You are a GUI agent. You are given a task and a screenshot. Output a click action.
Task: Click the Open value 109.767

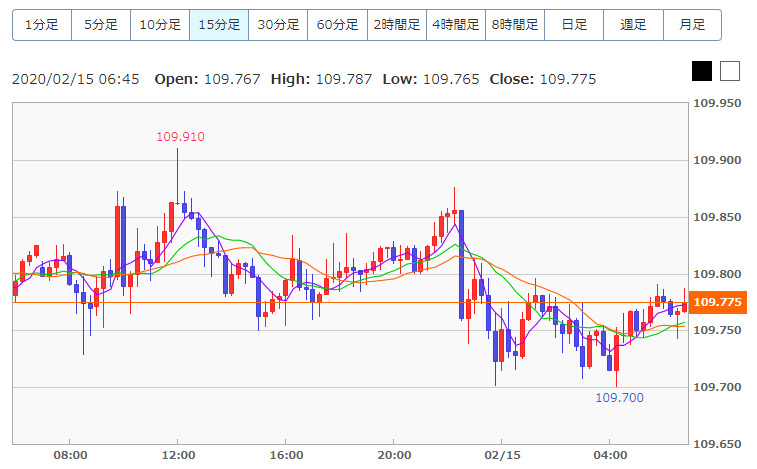point(232,79)
